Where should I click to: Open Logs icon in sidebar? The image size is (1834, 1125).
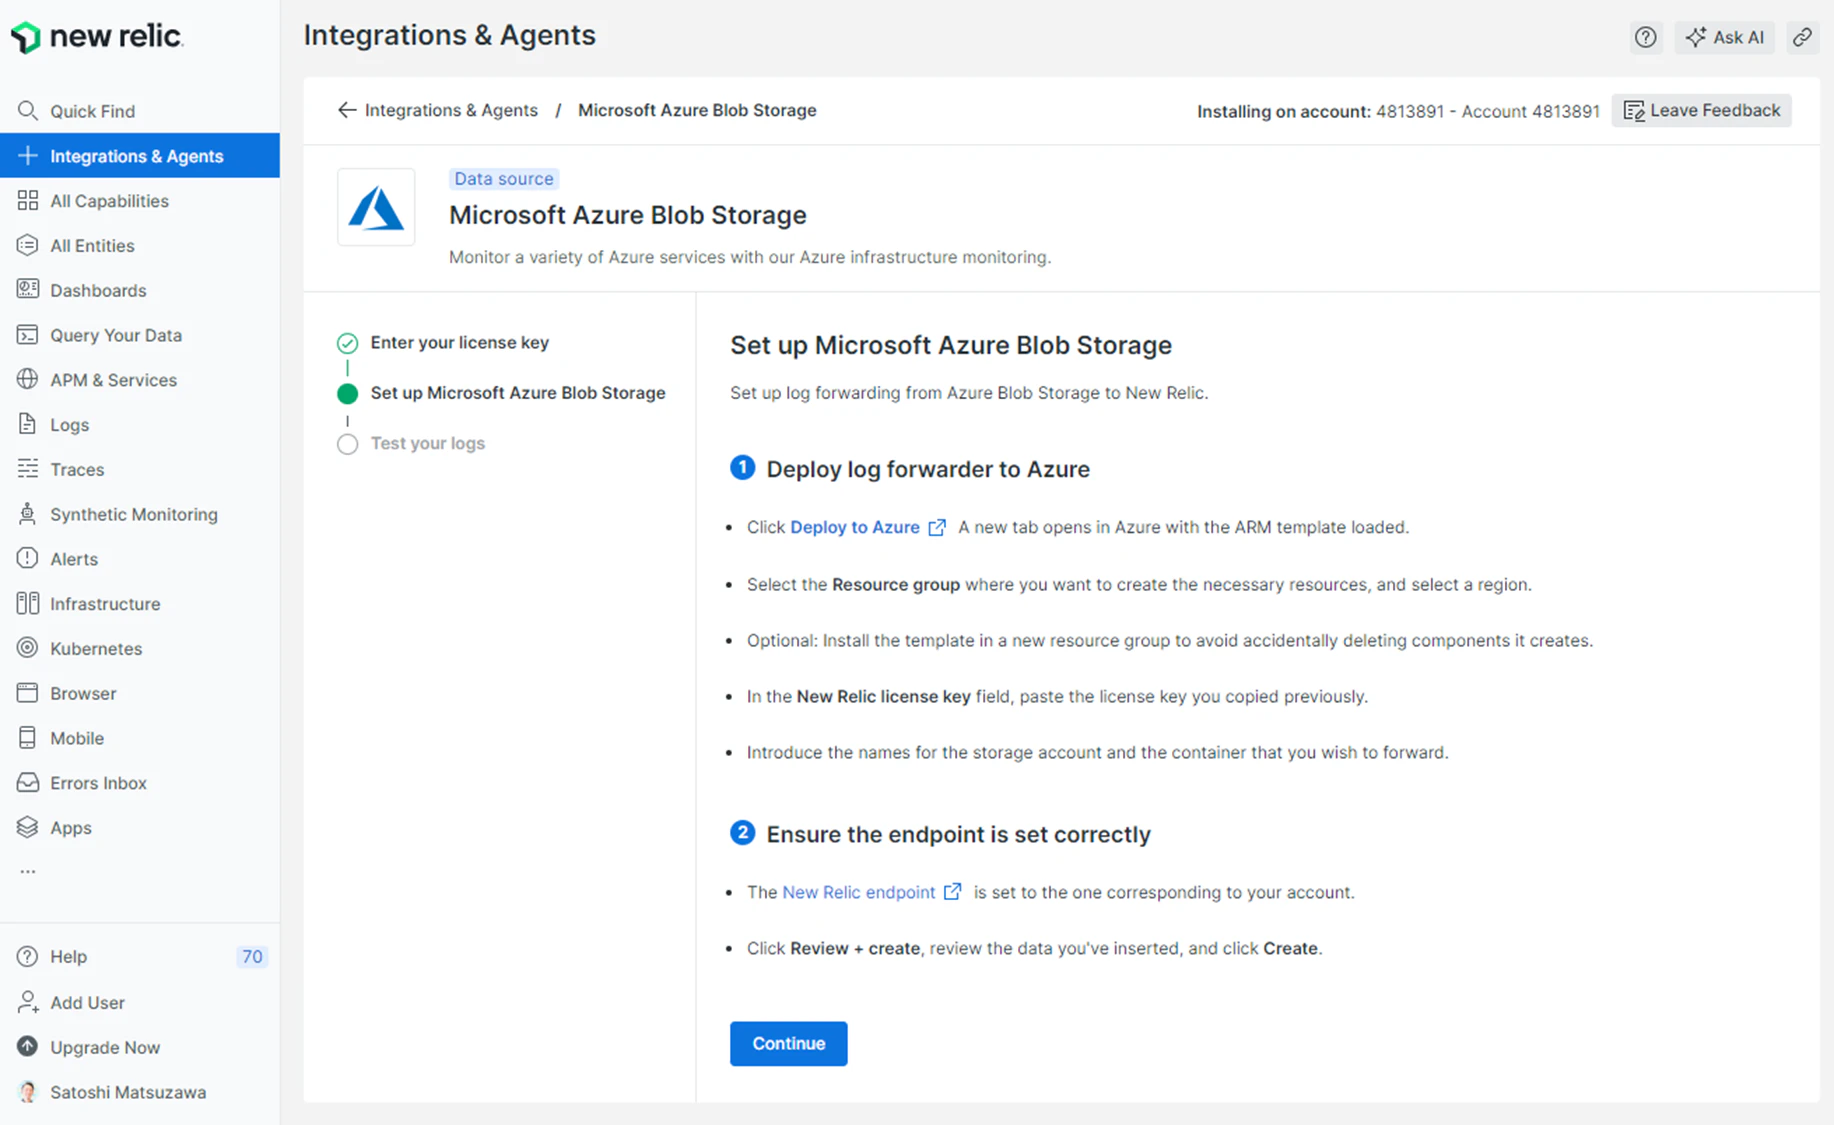(27, 425)
